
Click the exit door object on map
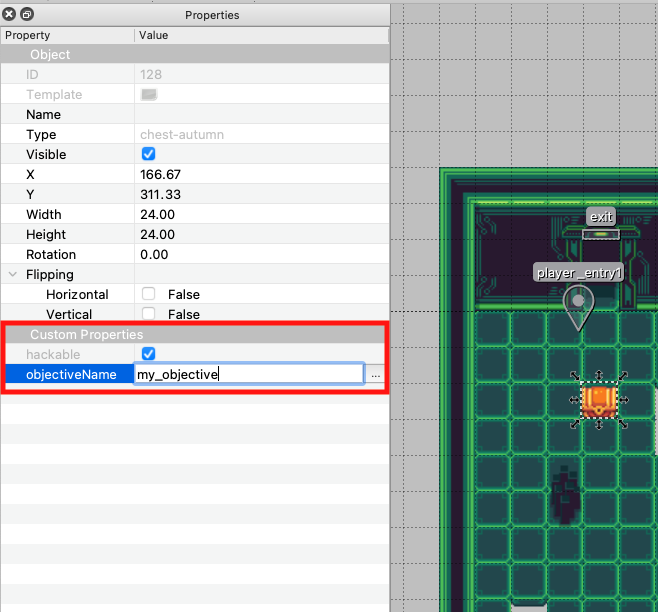[x=600, y=234]
